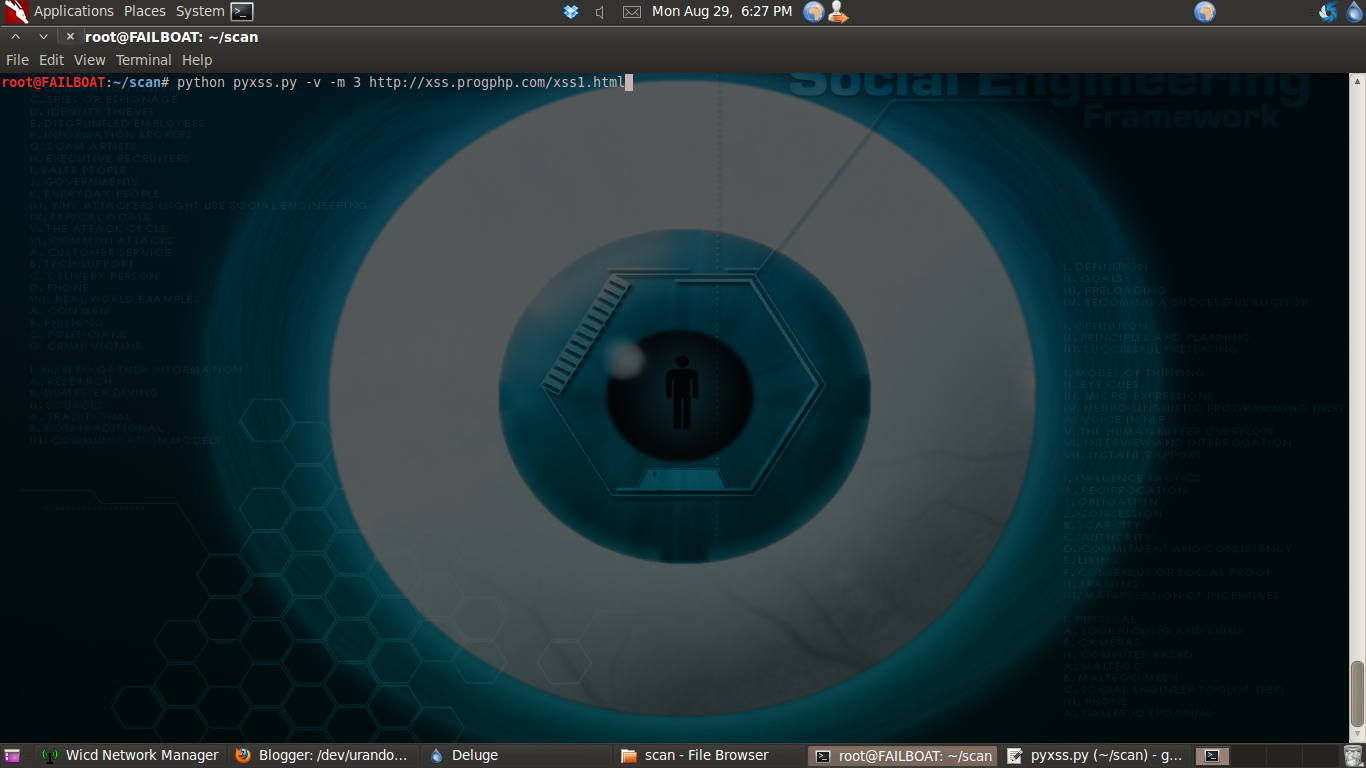Open the terminal File menu
Viewport: 1366px width, 768px height.
click(x=17, y=60)
